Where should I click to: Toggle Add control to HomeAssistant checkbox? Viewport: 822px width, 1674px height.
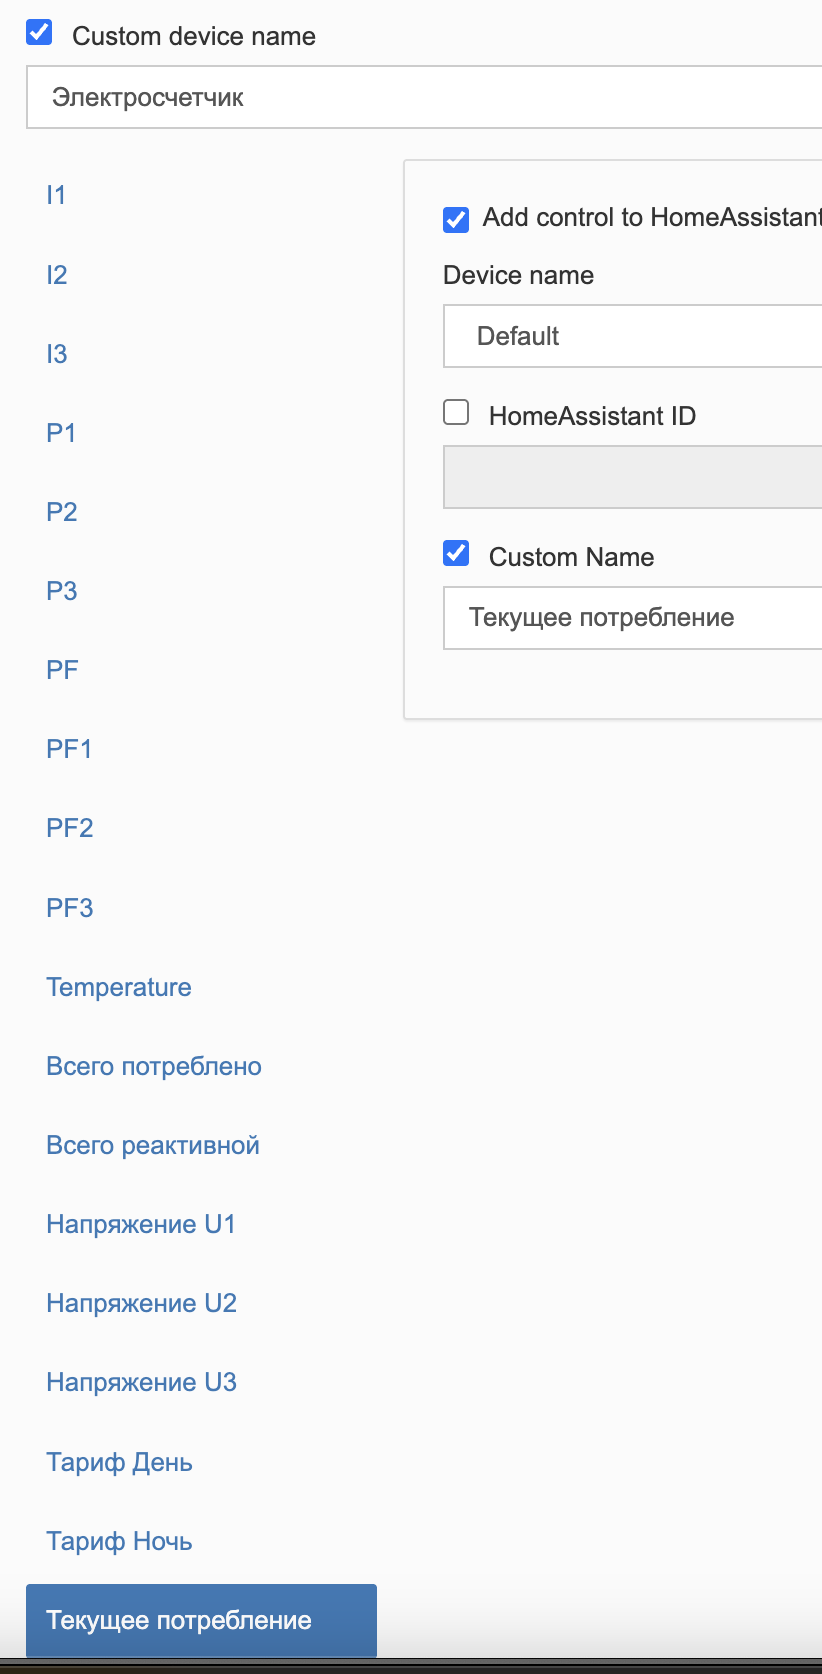point(456,219)
